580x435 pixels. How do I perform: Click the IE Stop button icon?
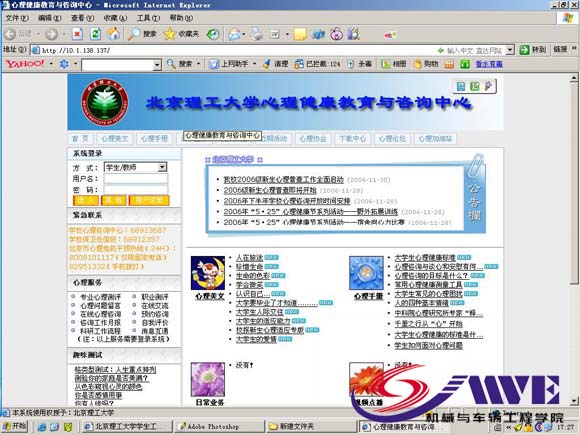(77, 34)
